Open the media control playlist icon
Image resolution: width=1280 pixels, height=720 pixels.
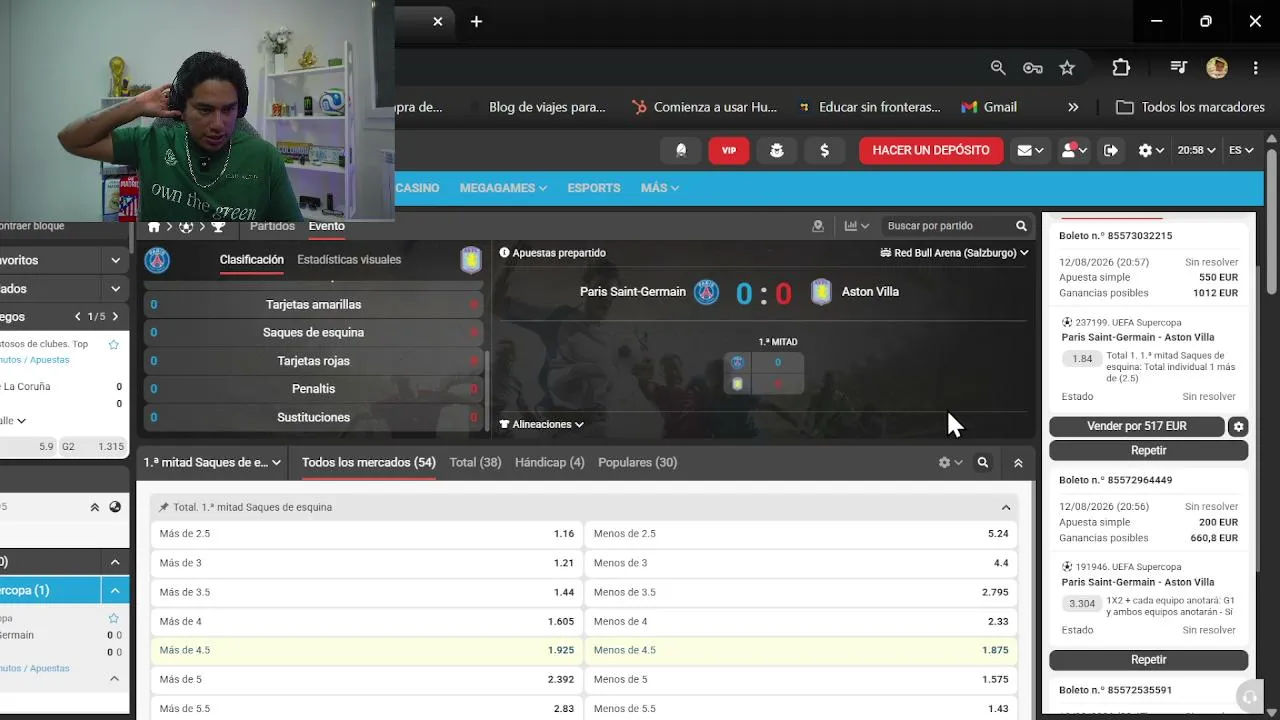(1179, 68)
